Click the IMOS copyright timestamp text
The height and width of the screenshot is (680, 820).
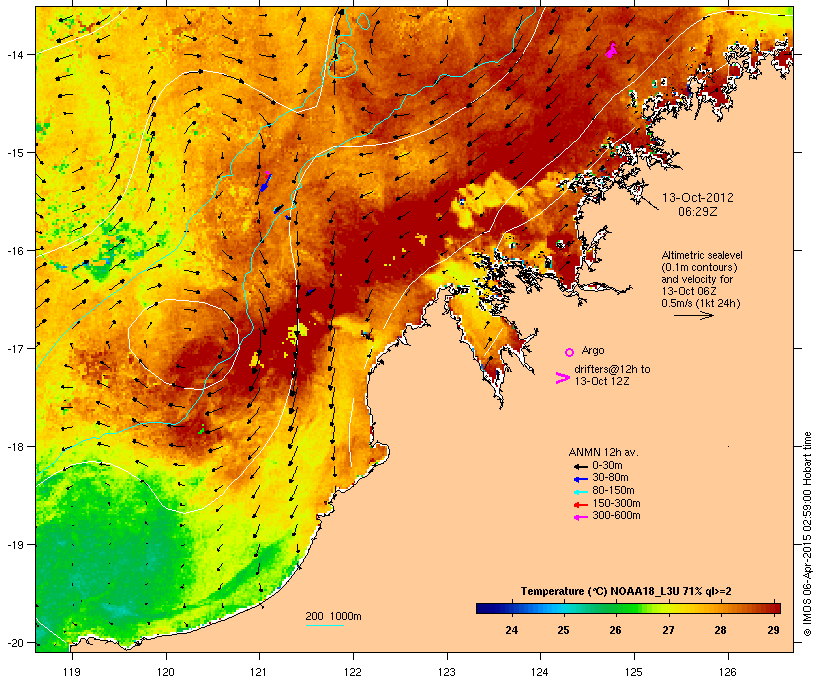(807, 534)
